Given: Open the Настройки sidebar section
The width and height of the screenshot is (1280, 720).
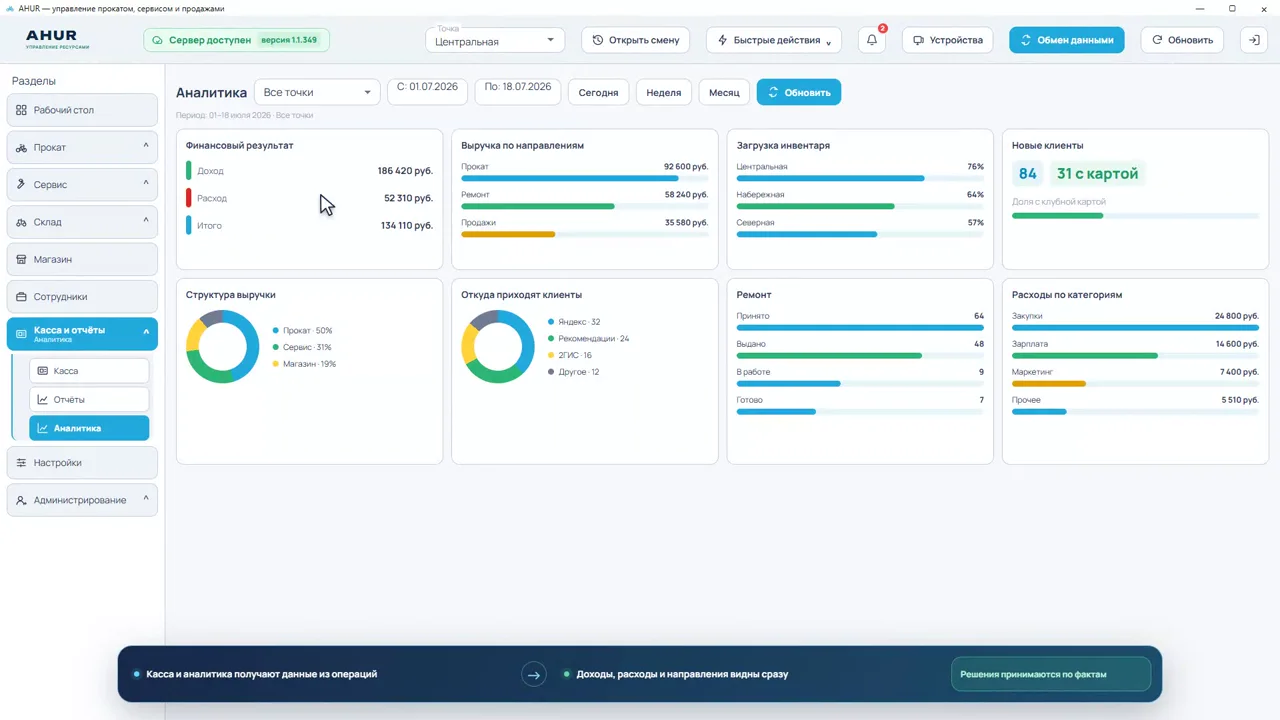Looking at the screenshot, I should (82, 463).
